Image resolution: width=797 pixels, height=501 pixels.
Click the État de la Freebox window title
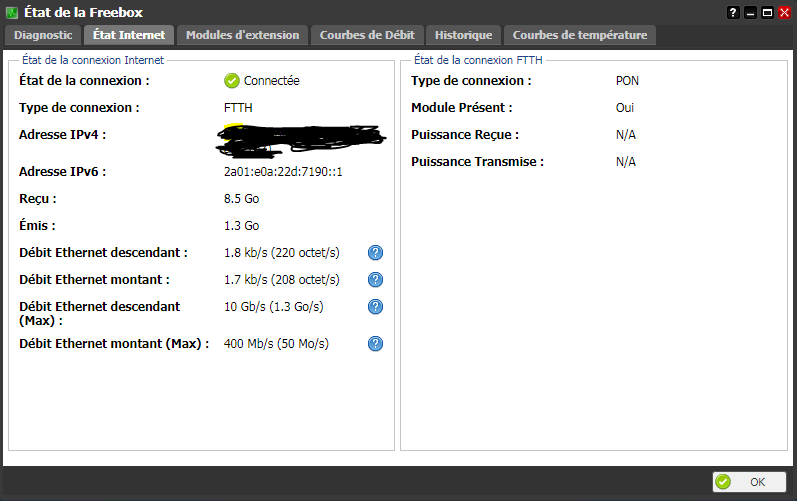(83, 13)
